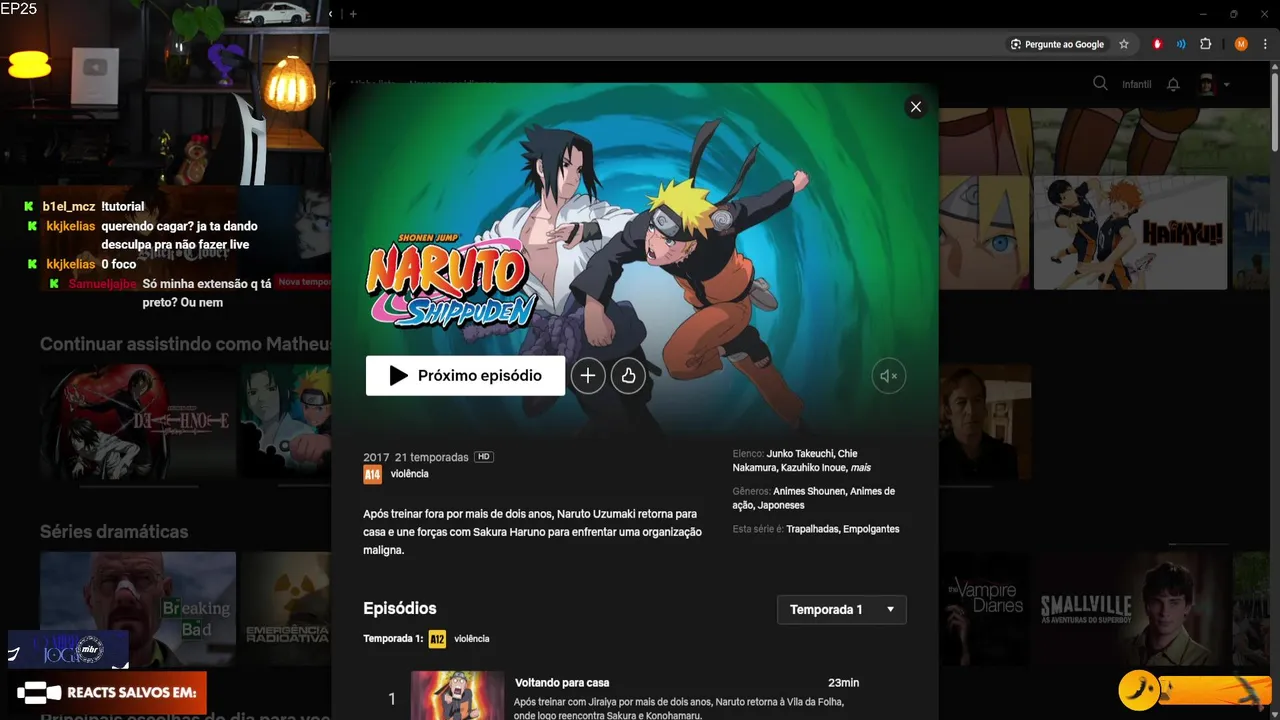Open the orange M Chrome profile
Viewport: 1280px width, 720px height.
(1241, 44)
